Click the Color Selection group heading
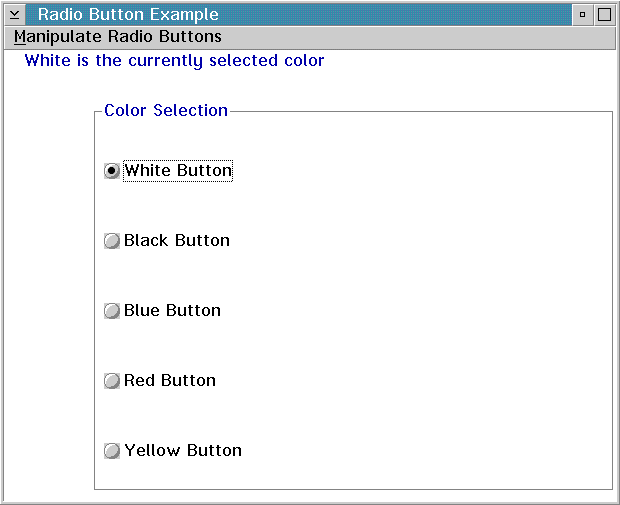Image resolution: width=620 pixels, height=505 pixels. pyautogui.click(x=166, y=110)
